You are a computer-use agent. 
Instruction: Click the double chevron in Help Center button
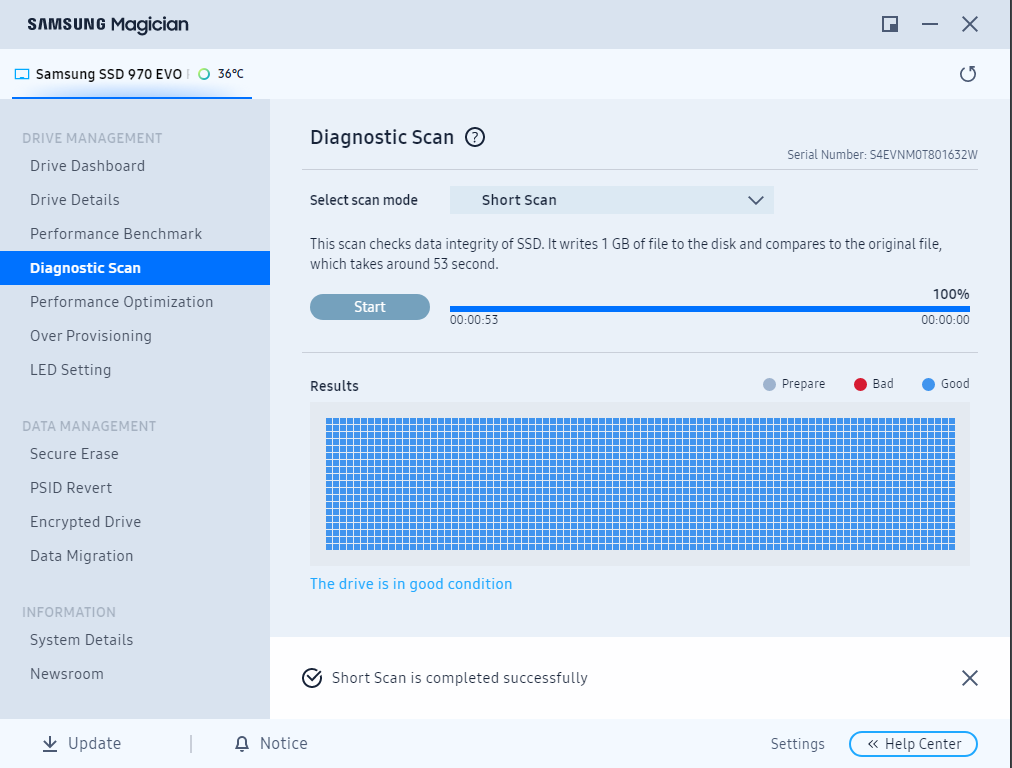[873, 744]
